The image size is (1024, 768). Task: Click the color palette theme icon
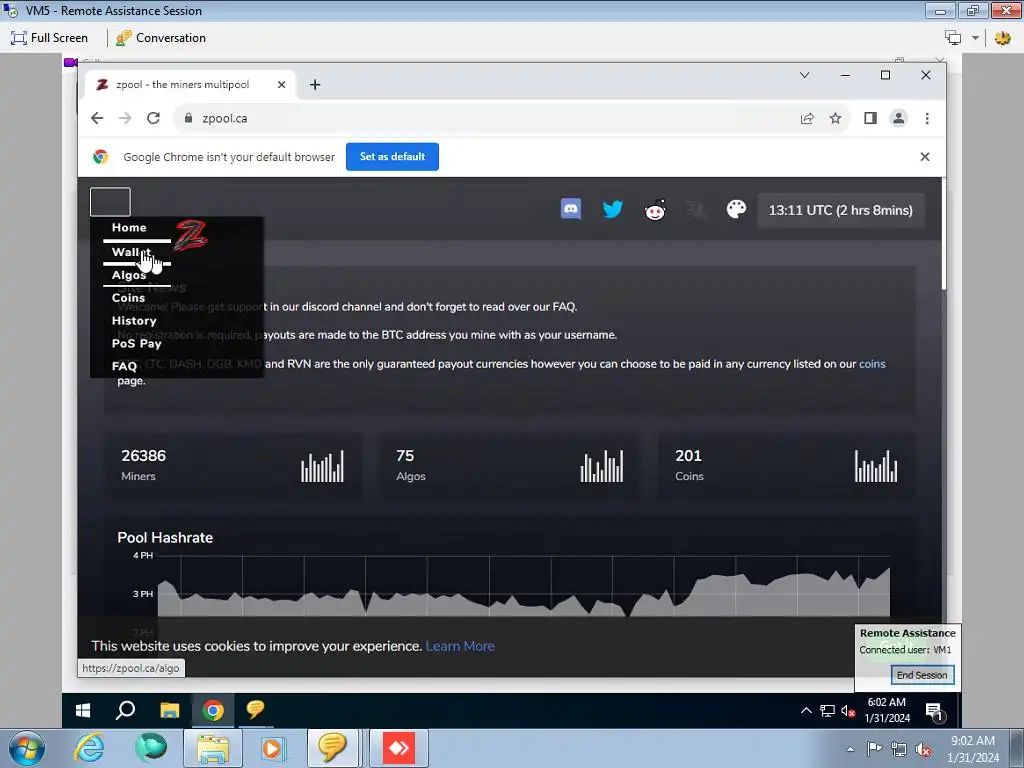point(736,210)
